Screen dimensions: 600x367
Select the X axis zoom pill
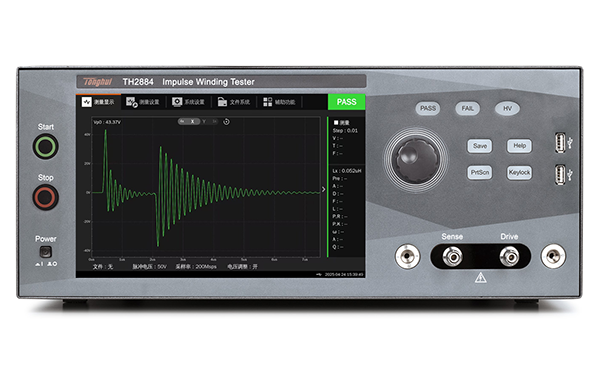tap(189, 121)
